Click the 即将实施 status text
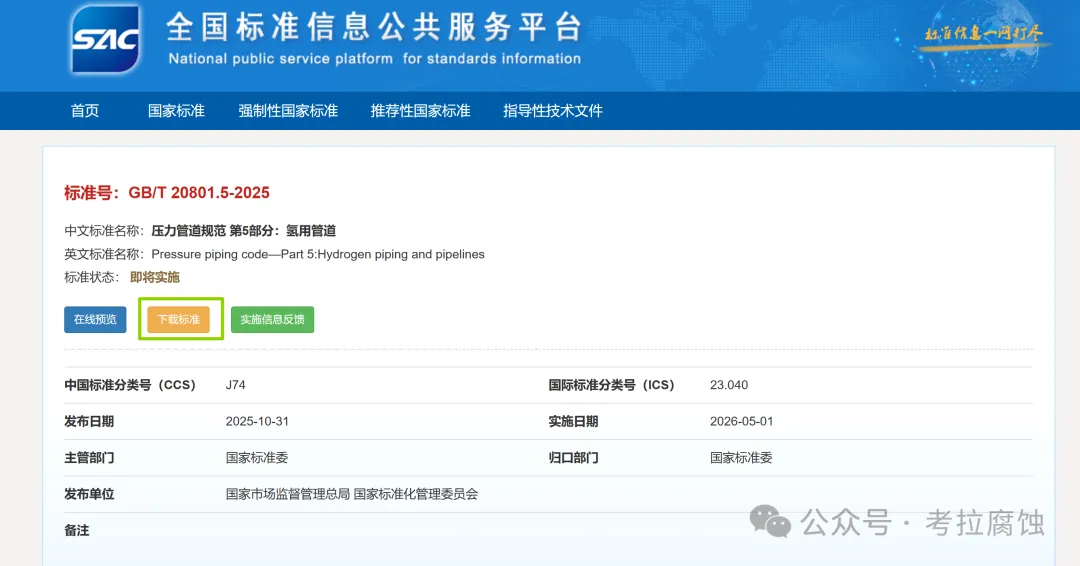1080x566 pixels. [155, 277]
